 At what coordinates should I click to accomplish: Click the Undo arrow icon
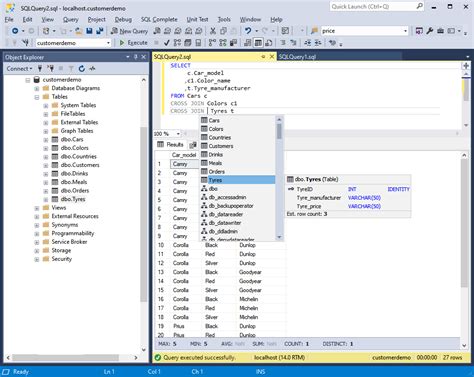pyautogui.click(x=248, y=31)
